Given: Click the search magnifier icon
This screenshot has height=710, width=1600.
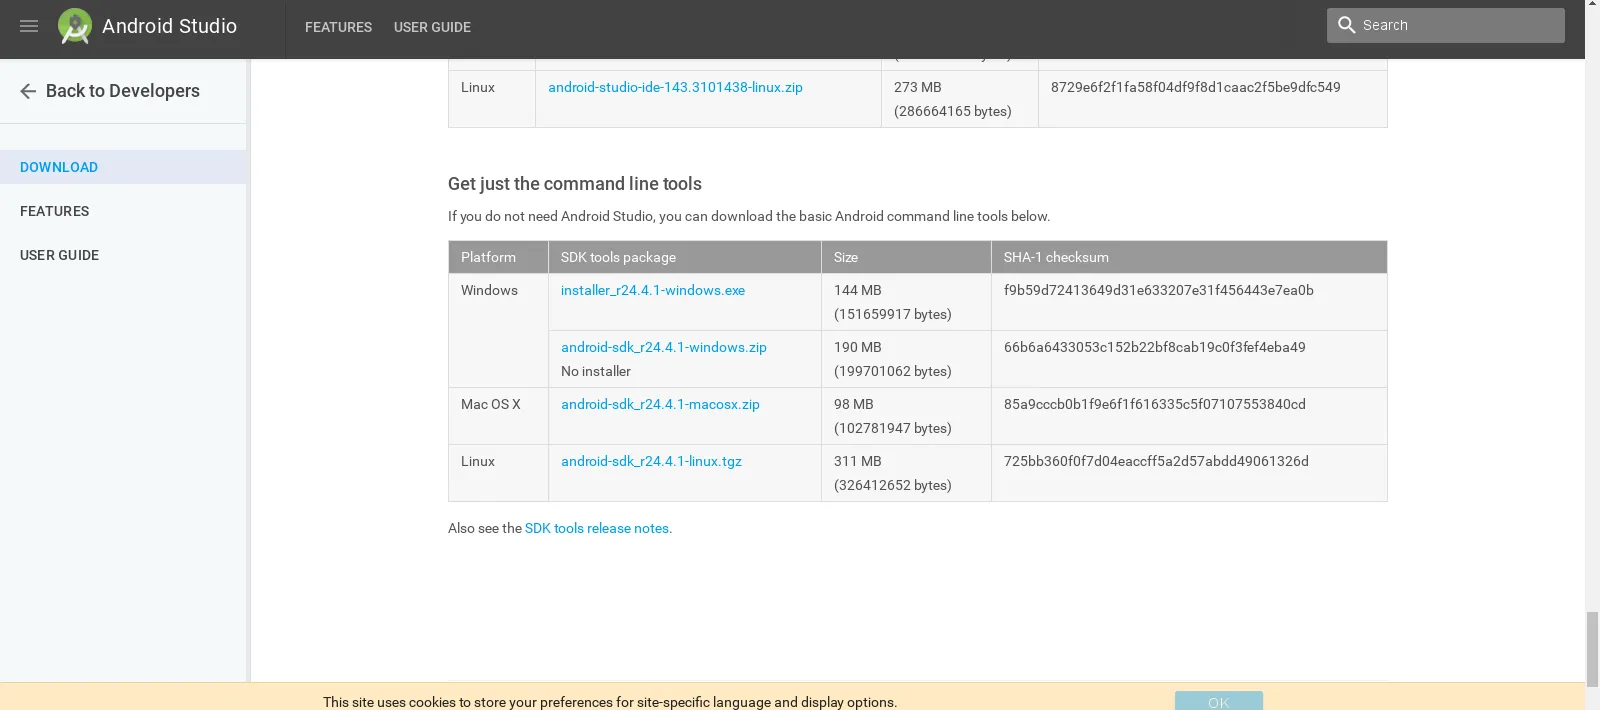Looking at the screenshot, I should pyautogui.click(x=1346, y=25).
